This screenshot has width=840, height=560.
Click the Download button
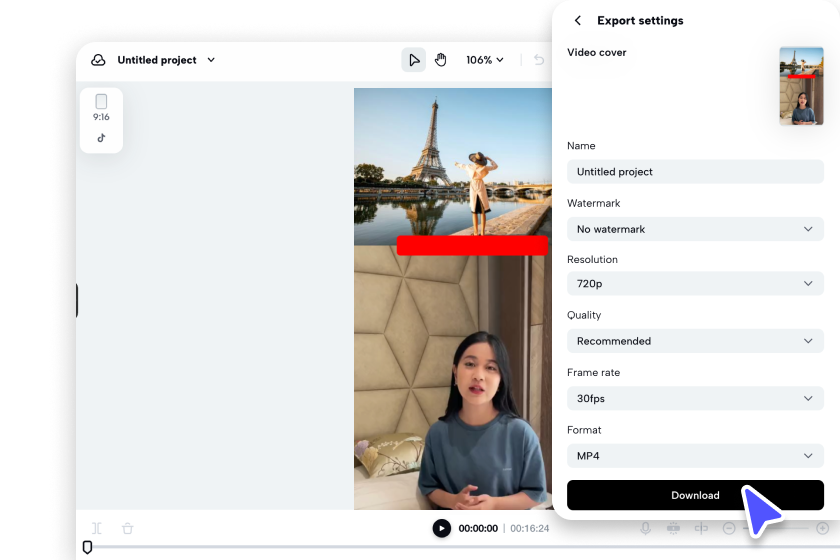coord(695,495)
